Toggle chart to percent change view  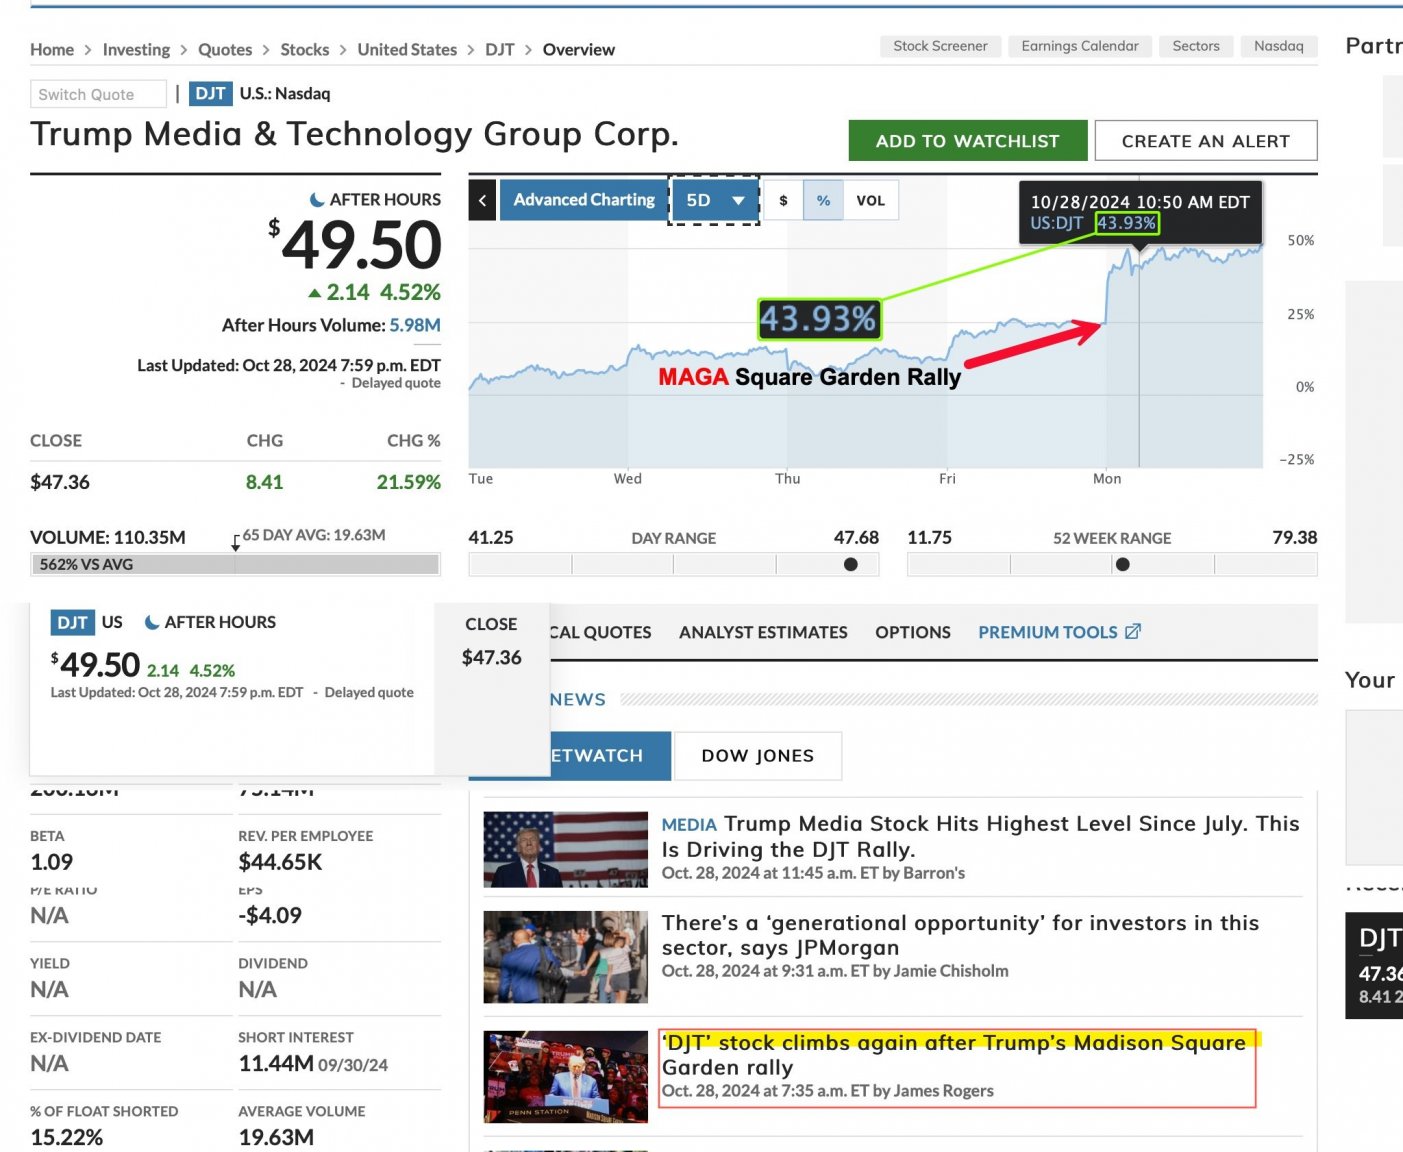[823, 201]
